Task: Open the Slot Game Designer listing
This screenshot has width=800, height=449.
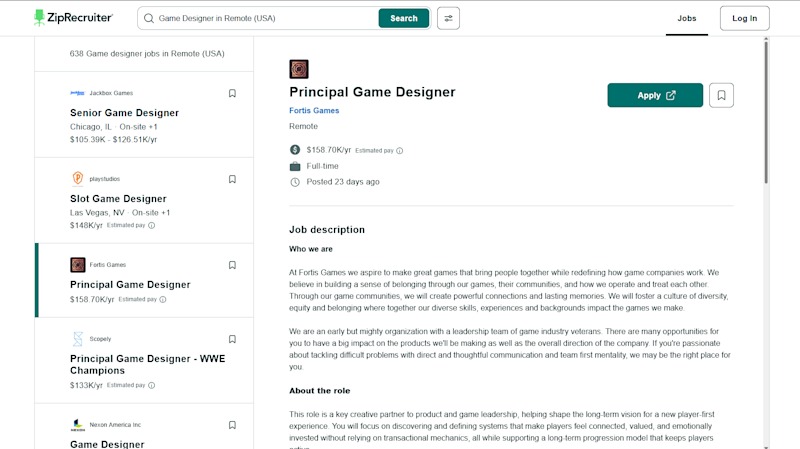Action: (x=118, y=198)
